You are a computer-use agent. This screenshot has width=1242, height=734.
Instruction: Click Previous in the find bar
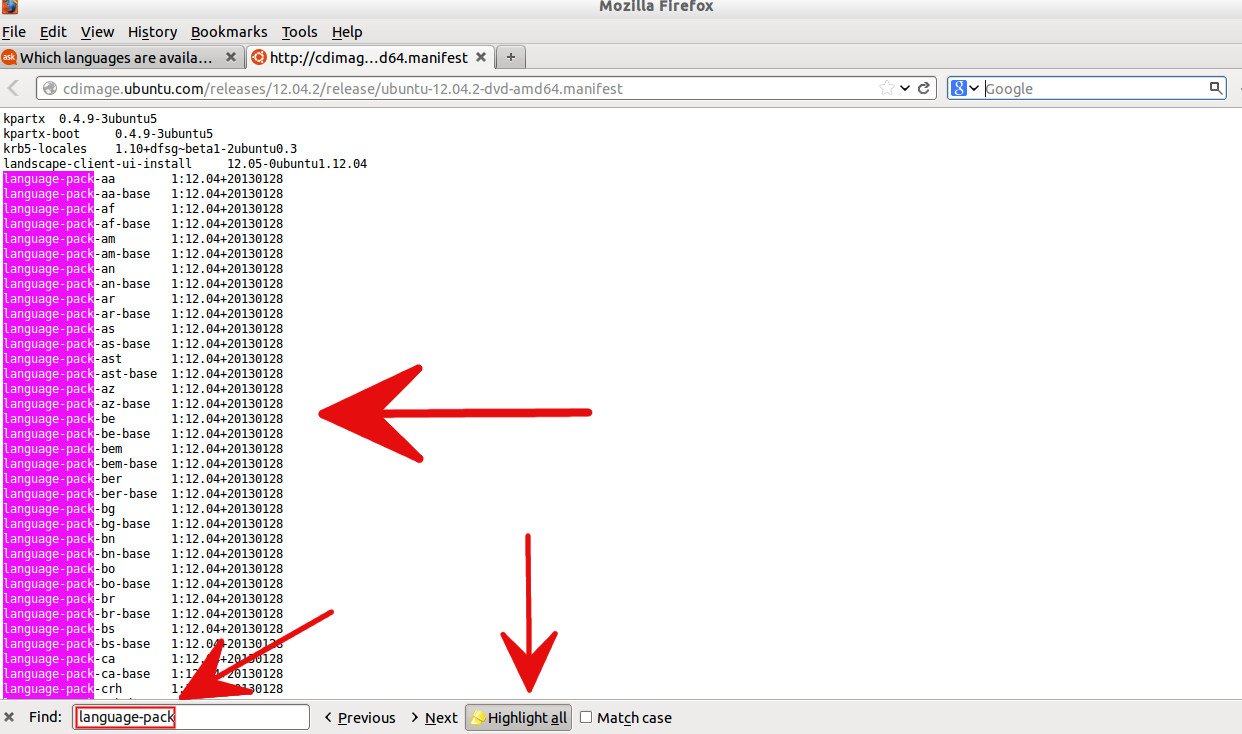[359, 717]
